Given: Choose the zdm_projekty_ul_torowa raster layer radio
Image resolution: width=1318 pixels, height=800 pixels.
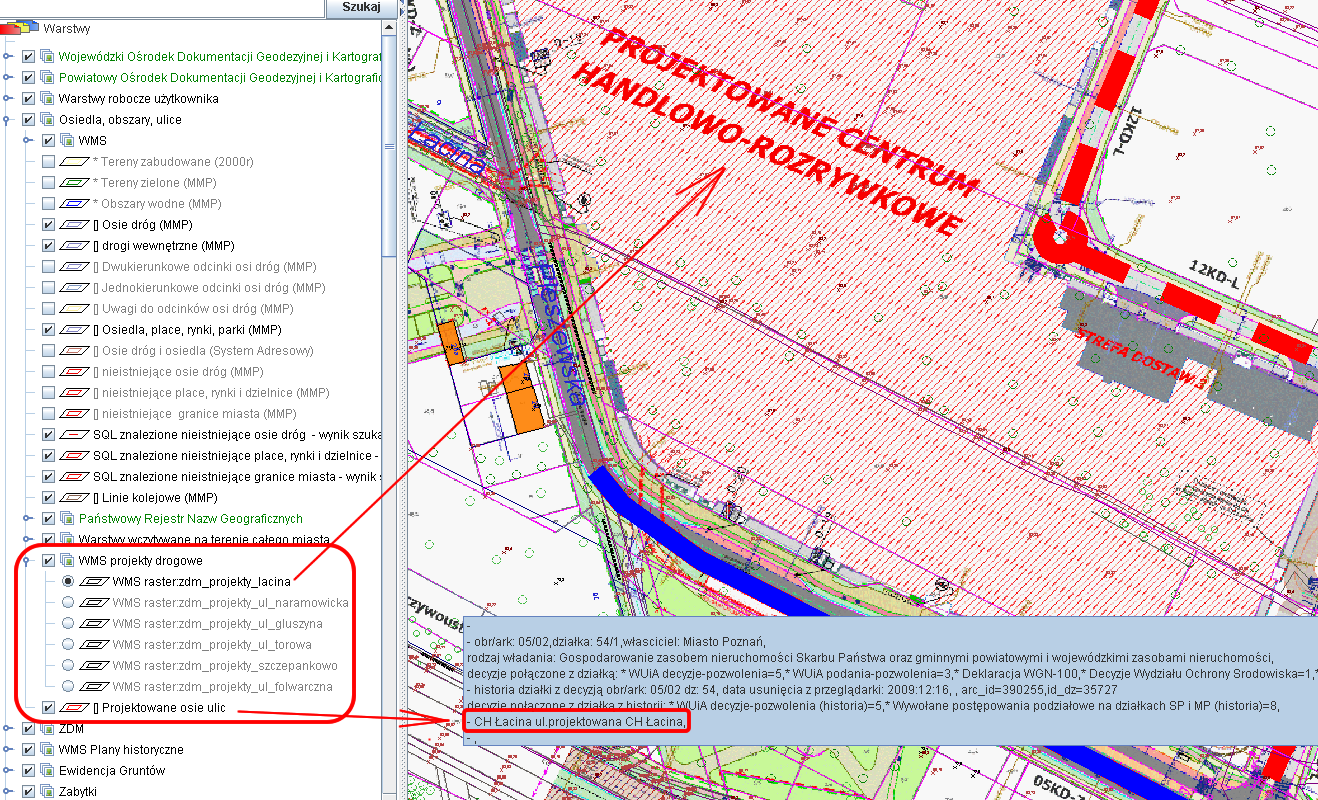Looking at the screenshot, I should pyautogui.click(x=68, y=645).
